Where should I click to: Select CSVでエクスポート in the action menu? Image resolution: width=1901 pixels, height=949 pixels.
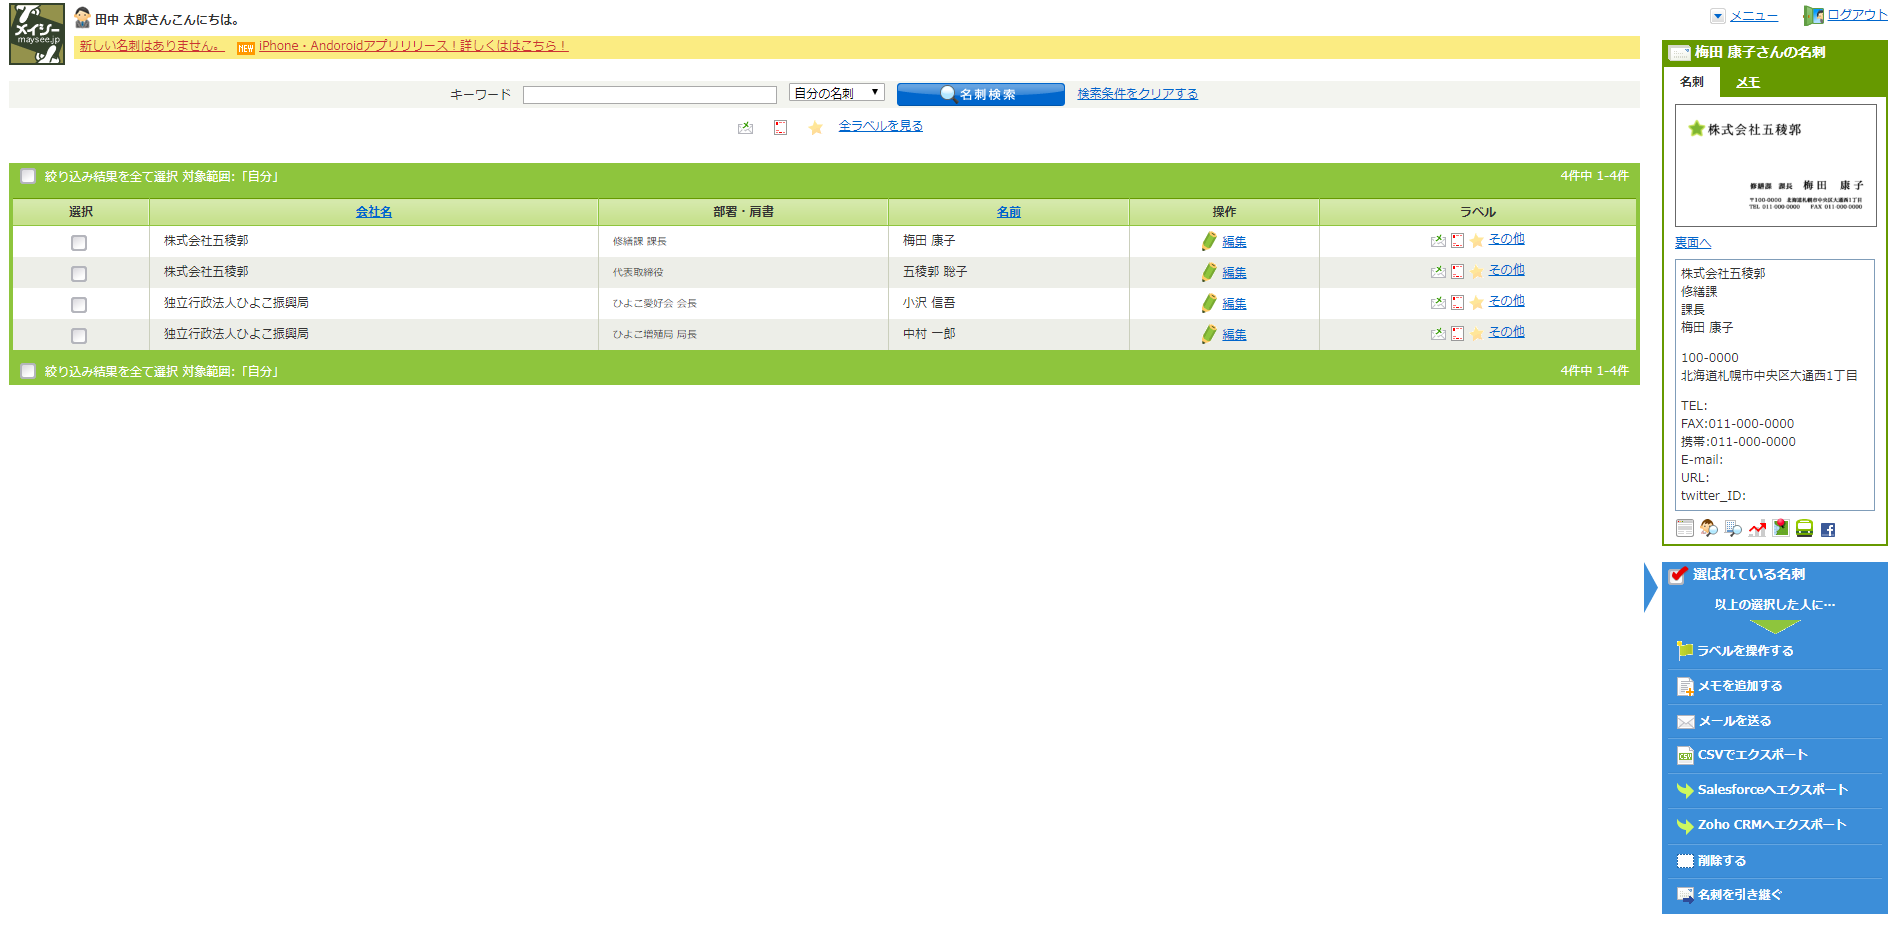(x=1752, y=755)
